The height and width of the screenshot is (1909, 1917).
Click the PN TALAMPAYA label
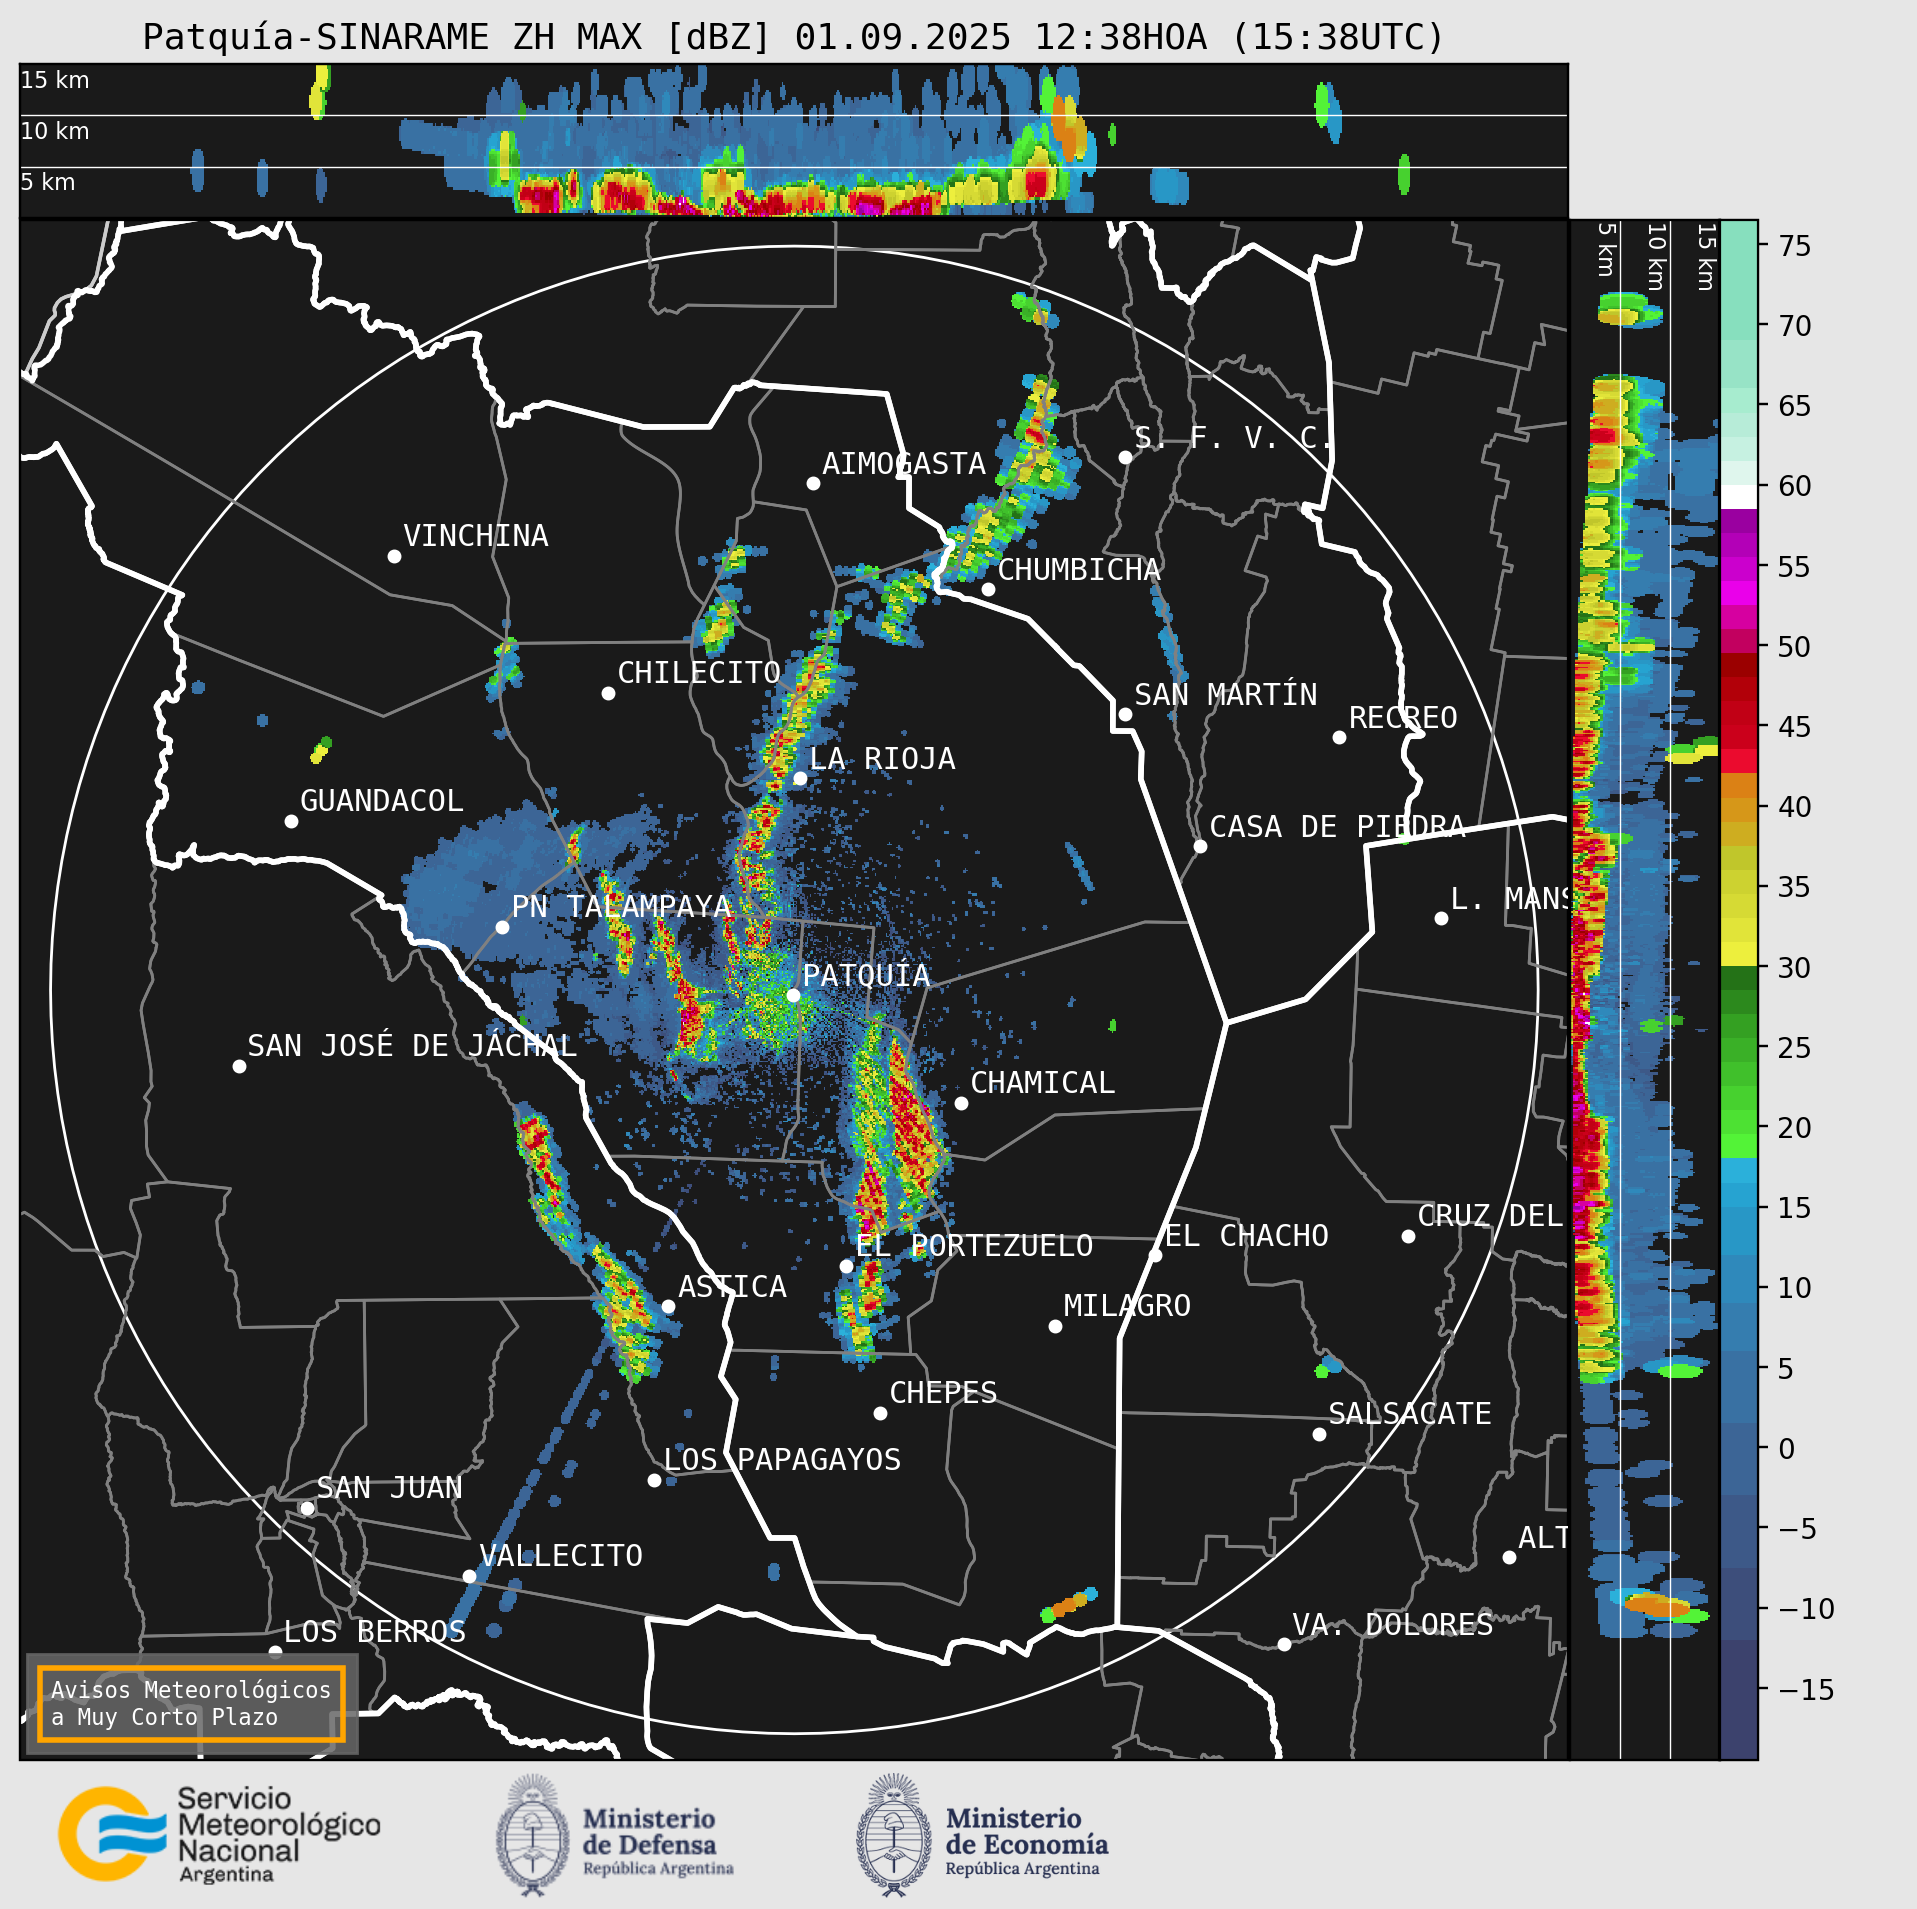(621, 907)
